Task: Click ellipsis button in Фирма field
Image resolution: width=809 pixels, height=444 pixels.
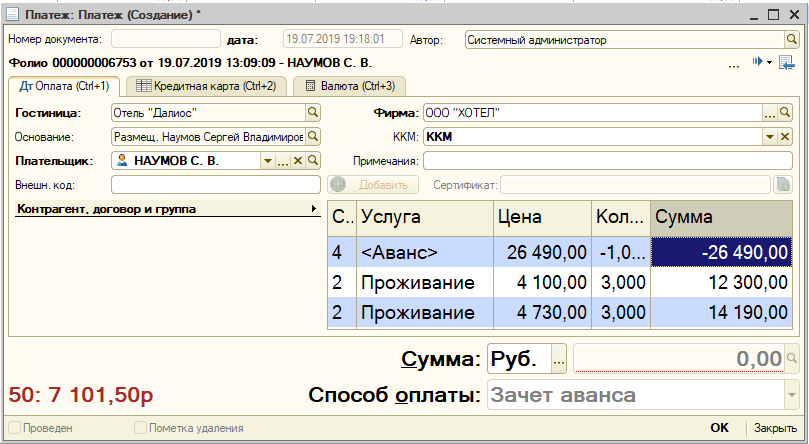Action: [x=770, y=112]
